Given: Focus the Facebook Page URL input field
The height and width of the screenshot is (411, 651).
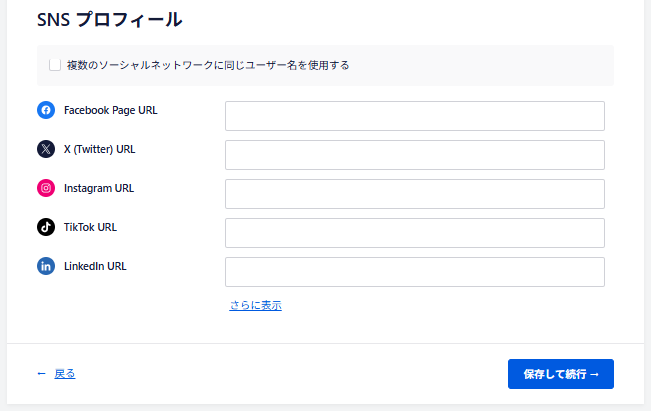Looking at the screenshot, I should coord(414,116).
